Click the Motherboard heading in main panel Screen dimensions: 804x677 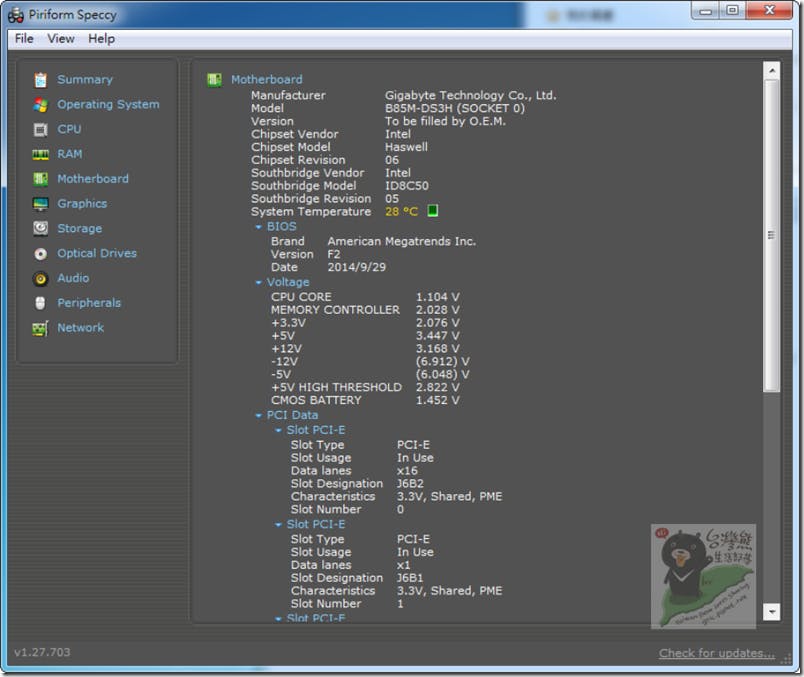267,79
